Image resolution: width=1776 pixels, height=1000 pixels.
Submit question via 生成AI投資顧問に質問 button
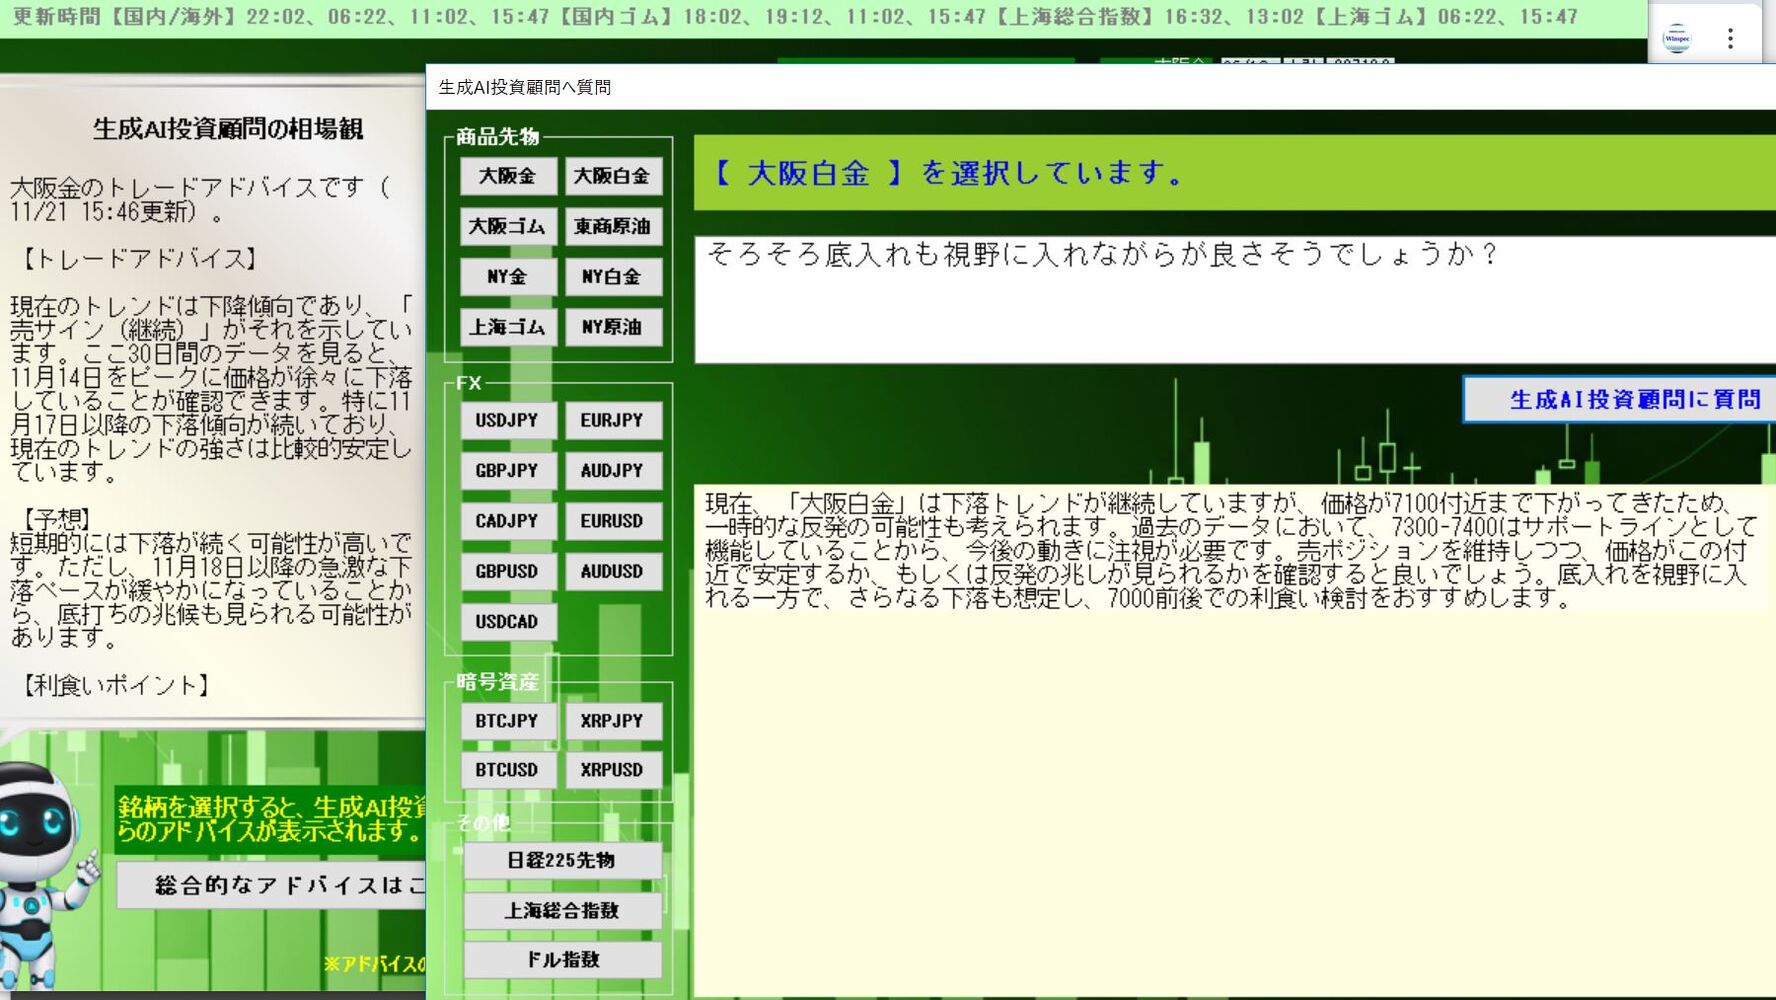(1620, 400)
